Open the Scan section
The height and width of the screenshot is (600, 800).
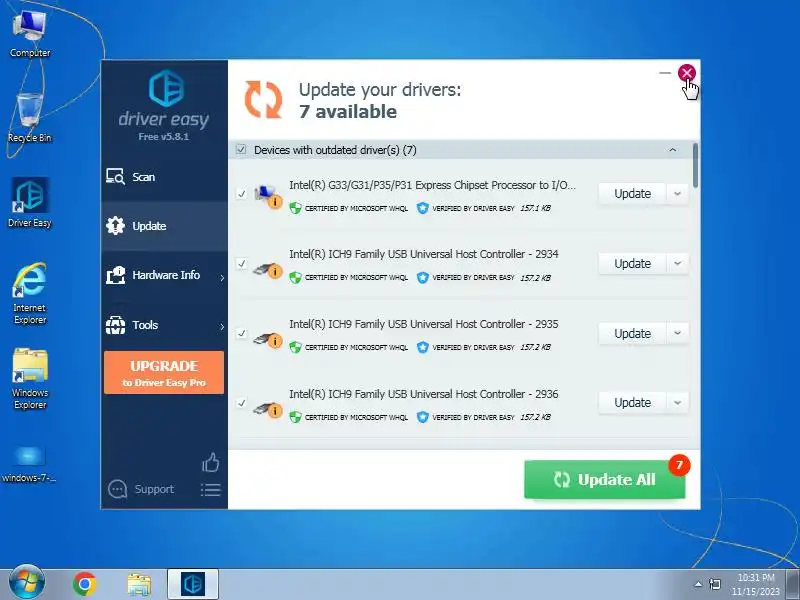point(164,177)
